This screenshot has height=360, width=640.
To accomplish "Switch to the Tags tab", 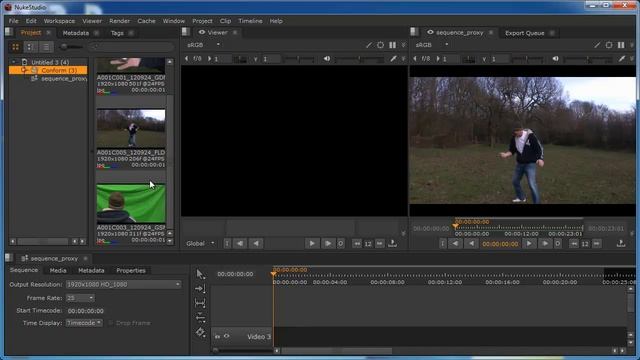I will 117,33.
